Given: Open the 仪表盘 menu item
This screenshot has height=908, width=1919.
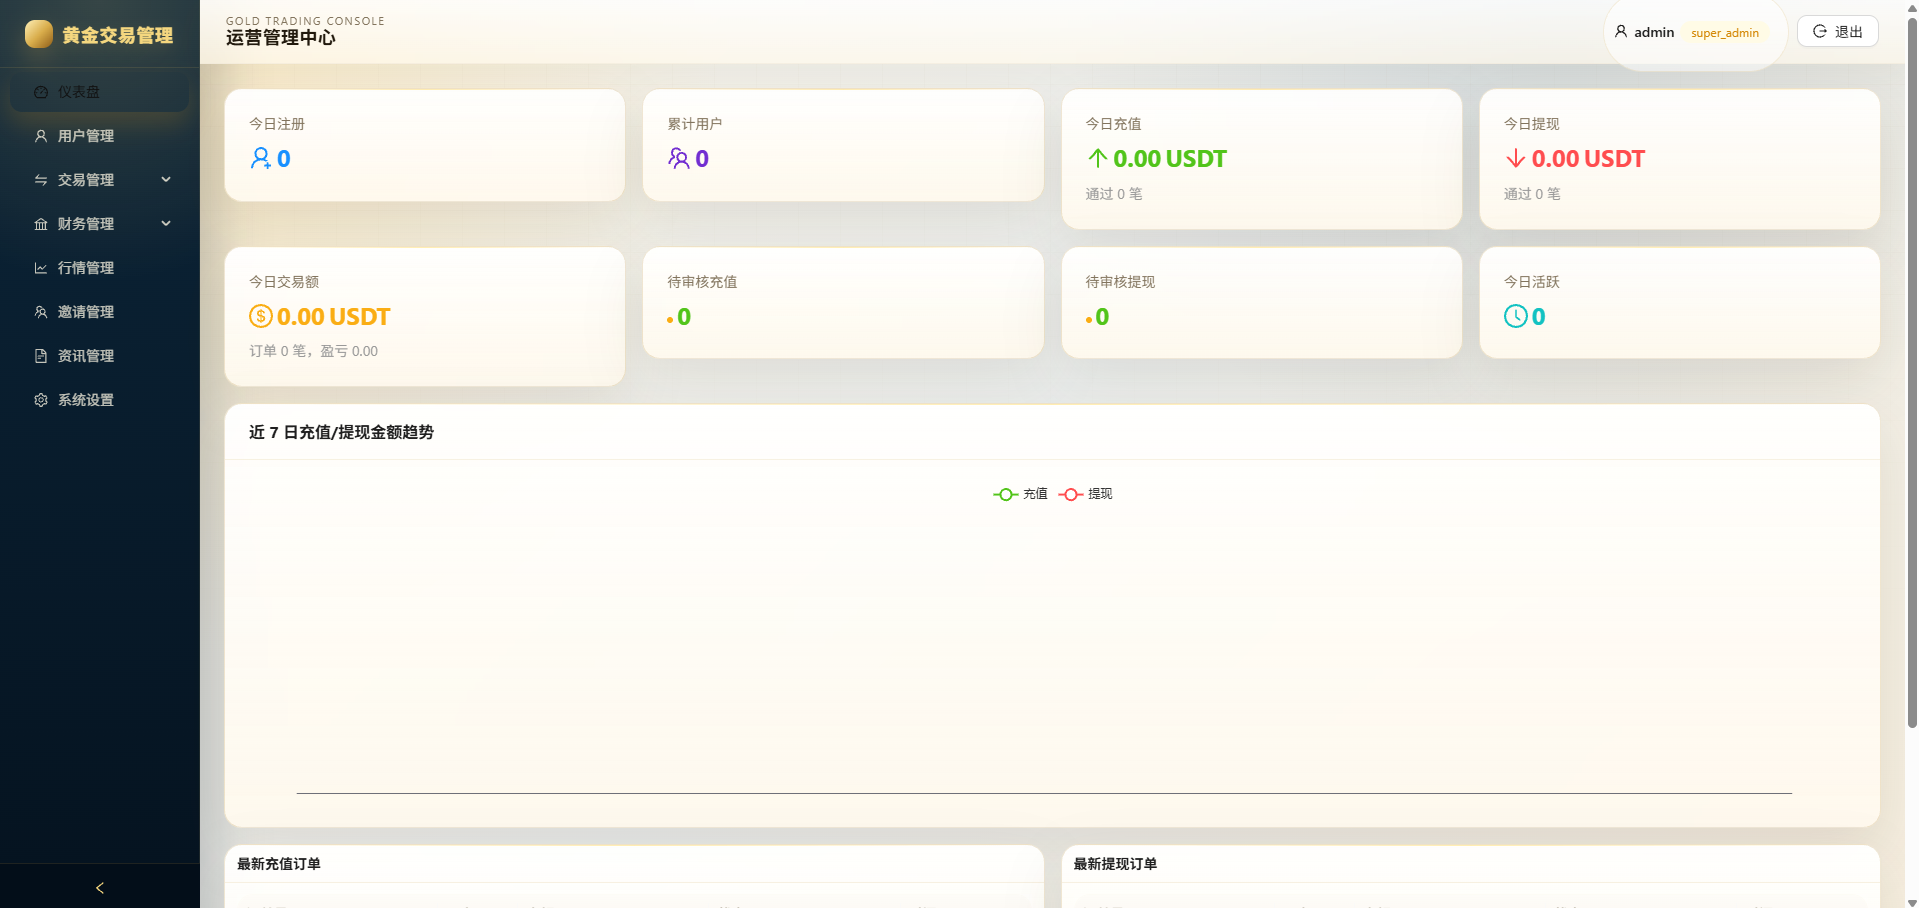Looking at the screenshot, I should coord(100,92).
